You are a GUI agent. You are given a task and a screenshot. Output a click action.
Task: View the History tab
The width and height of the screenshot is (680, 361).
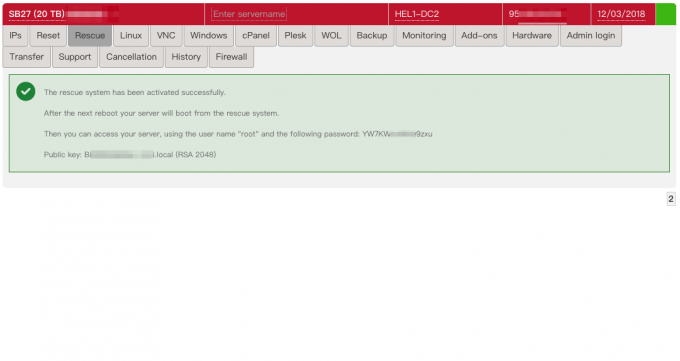pos(186,57)
